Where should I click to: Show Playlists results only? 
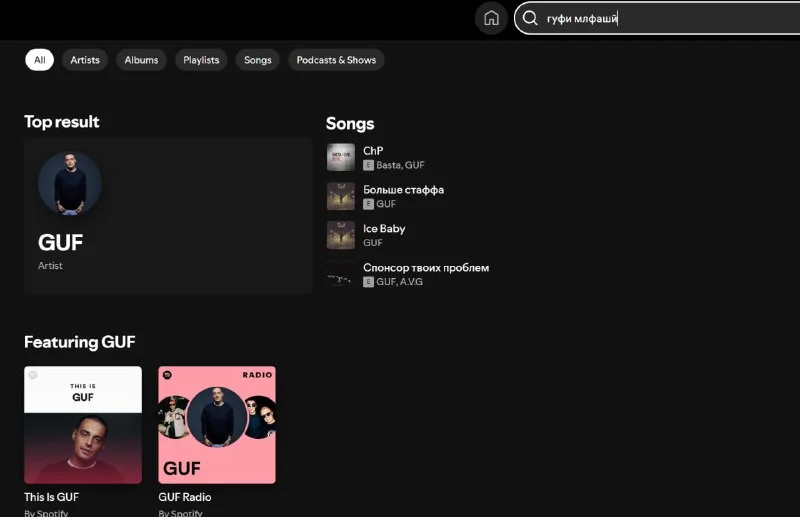tap(201, 60)
